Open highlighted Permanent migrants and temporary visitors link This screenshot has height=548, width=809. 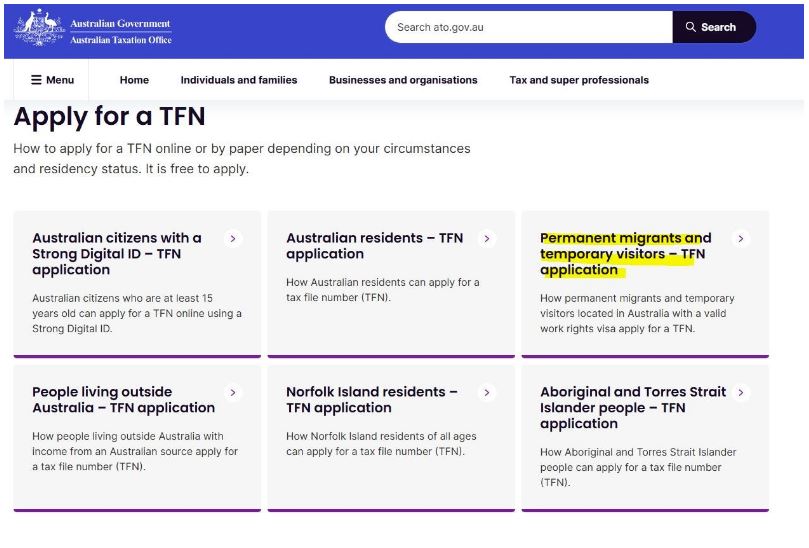(x=626, y=254)
